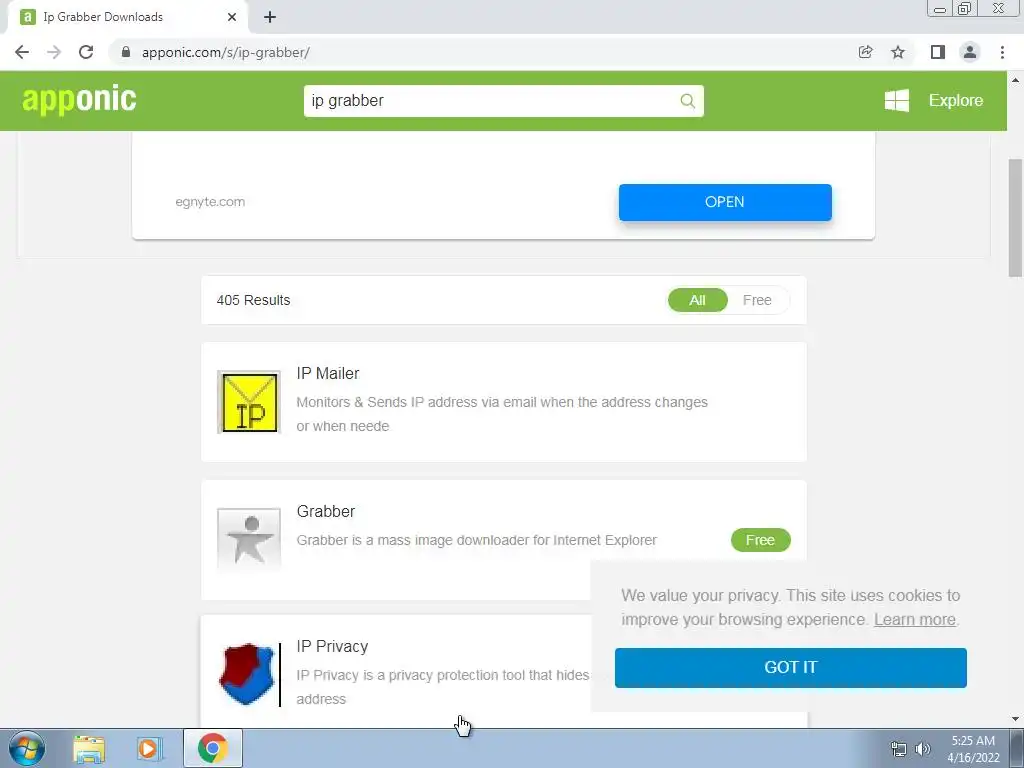Click the scrollbar down arrow
The width and height of the screenshot is (1024, 768).
tap(1015, 719)
